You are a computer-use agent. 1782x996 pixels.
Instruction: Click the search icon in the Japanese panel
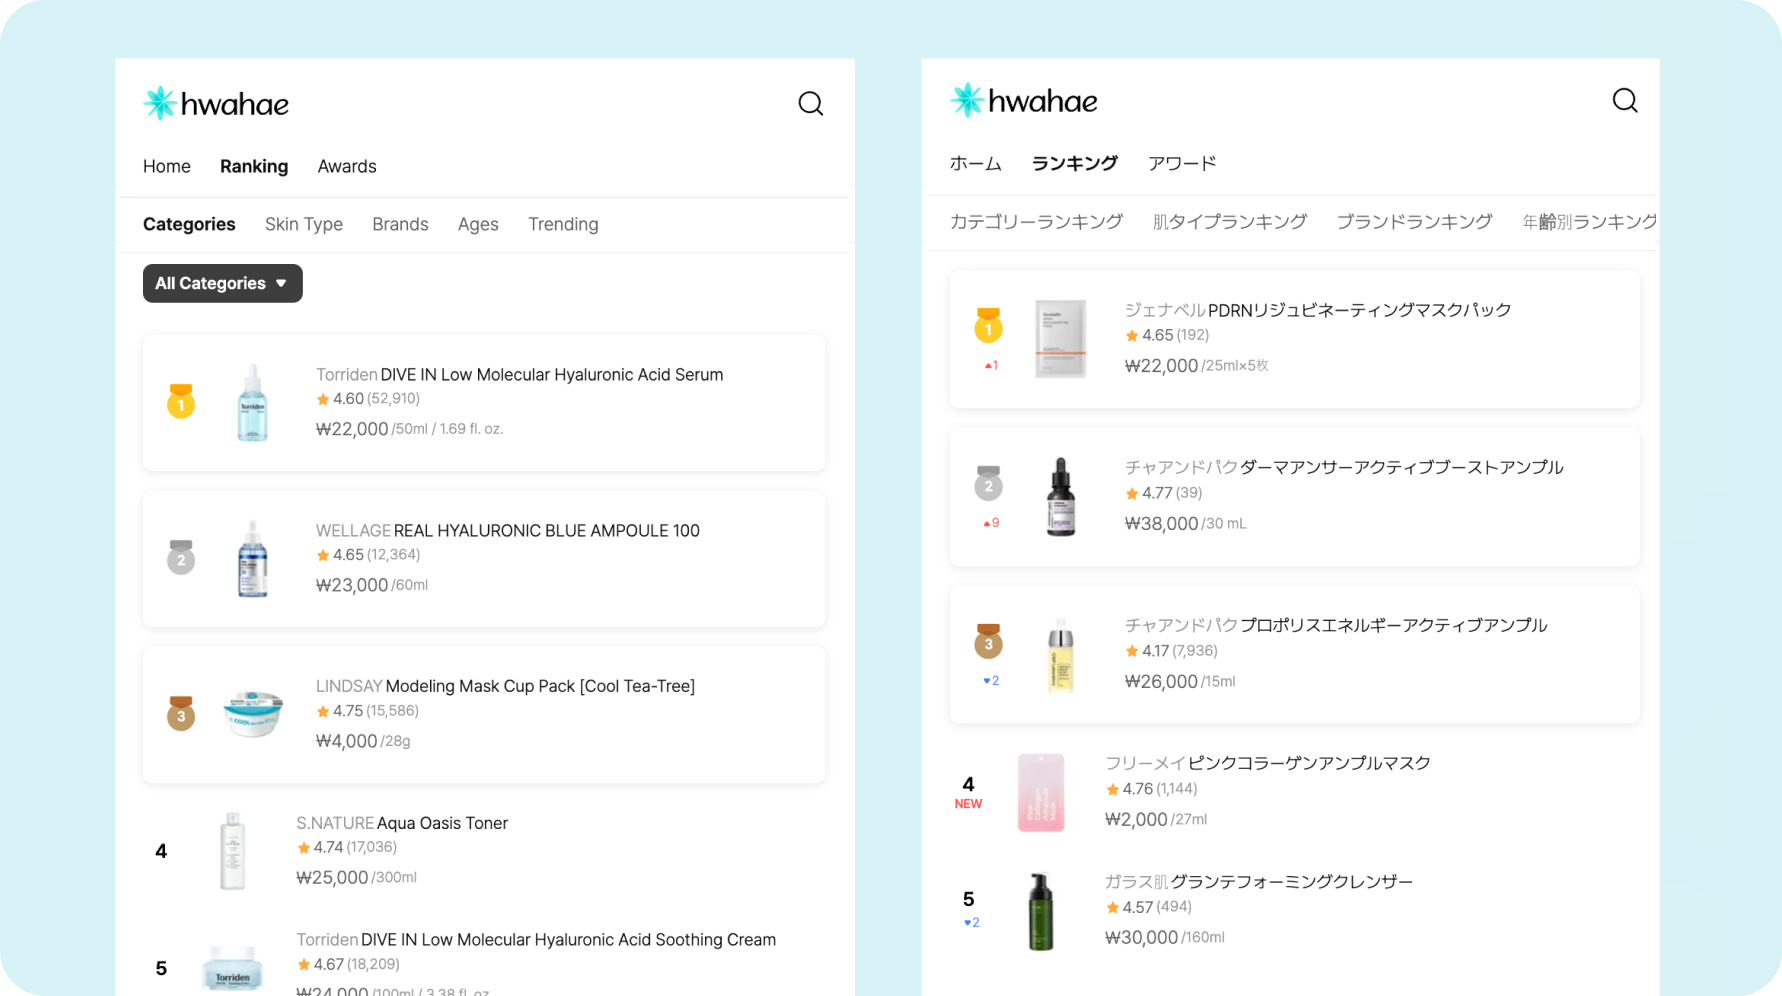click(1624, 100)
